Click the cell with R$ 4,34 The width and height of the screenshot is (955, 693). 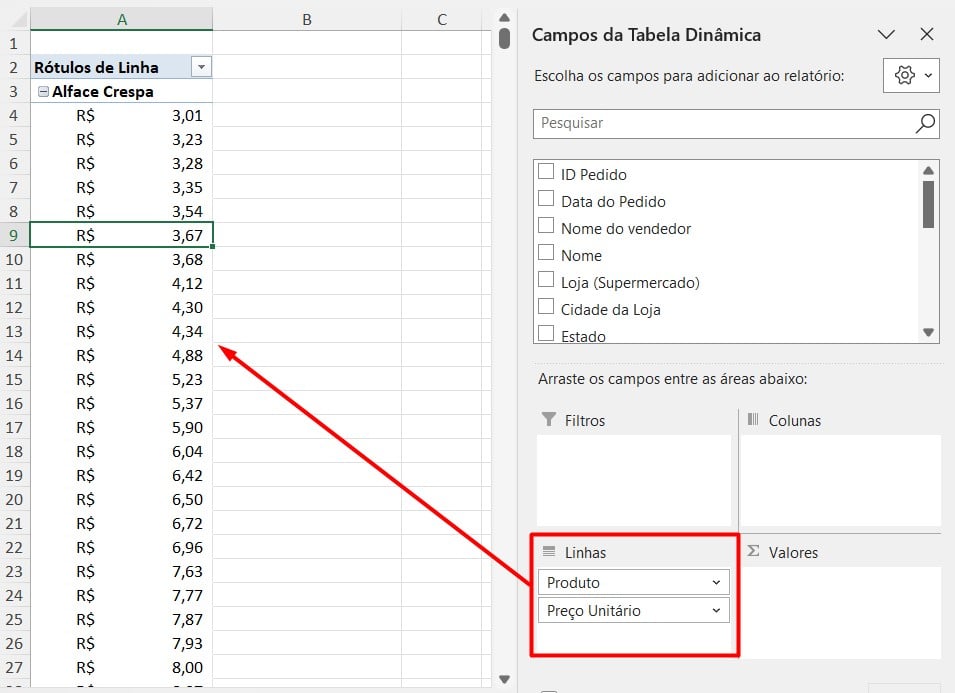121,331
